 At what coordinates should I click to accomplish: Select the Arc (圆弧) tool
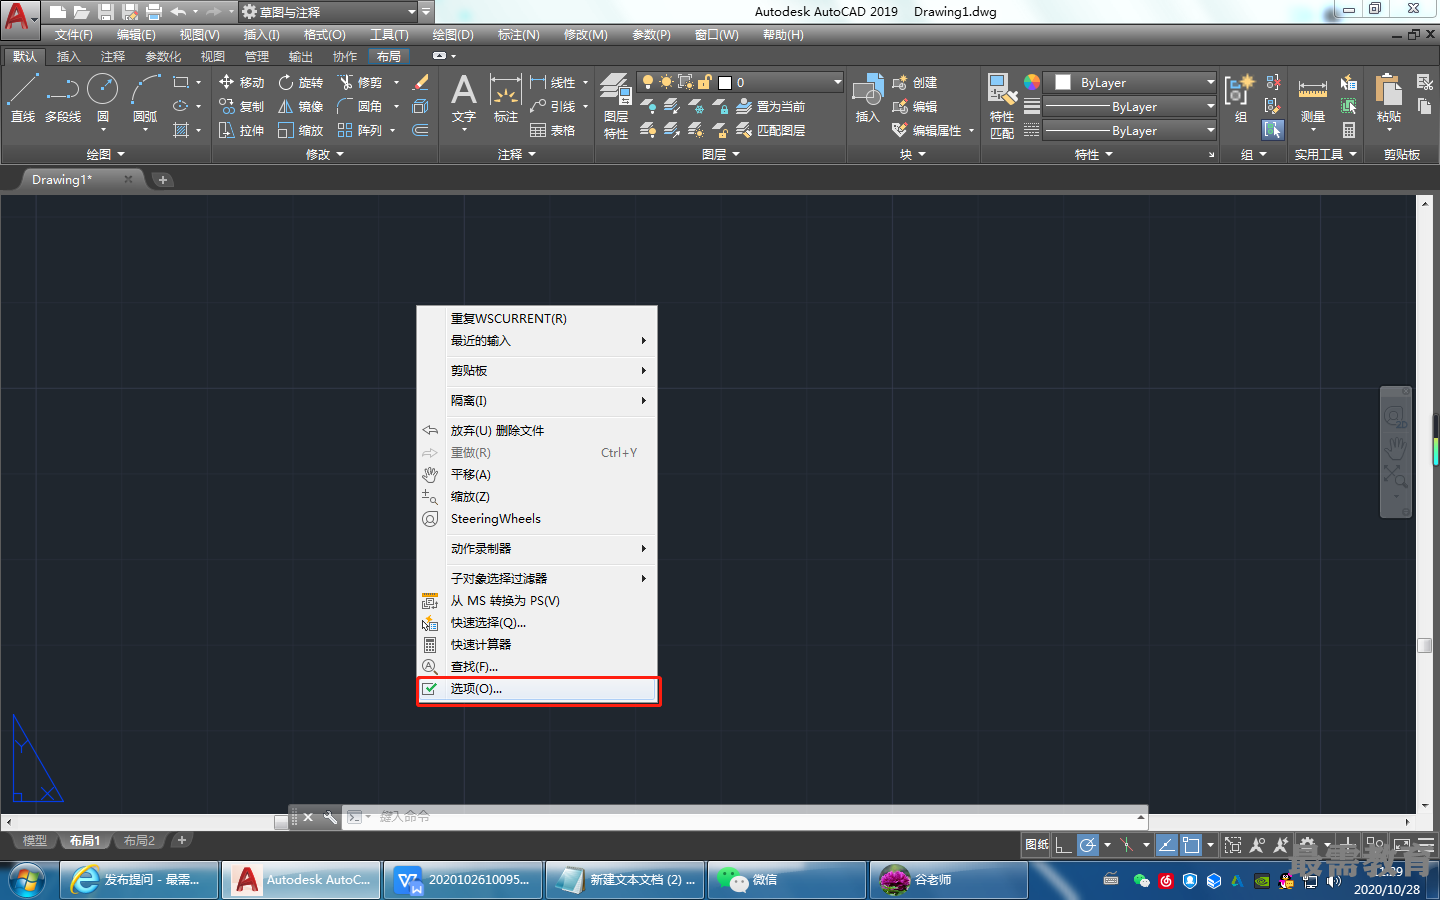(145, 98)
